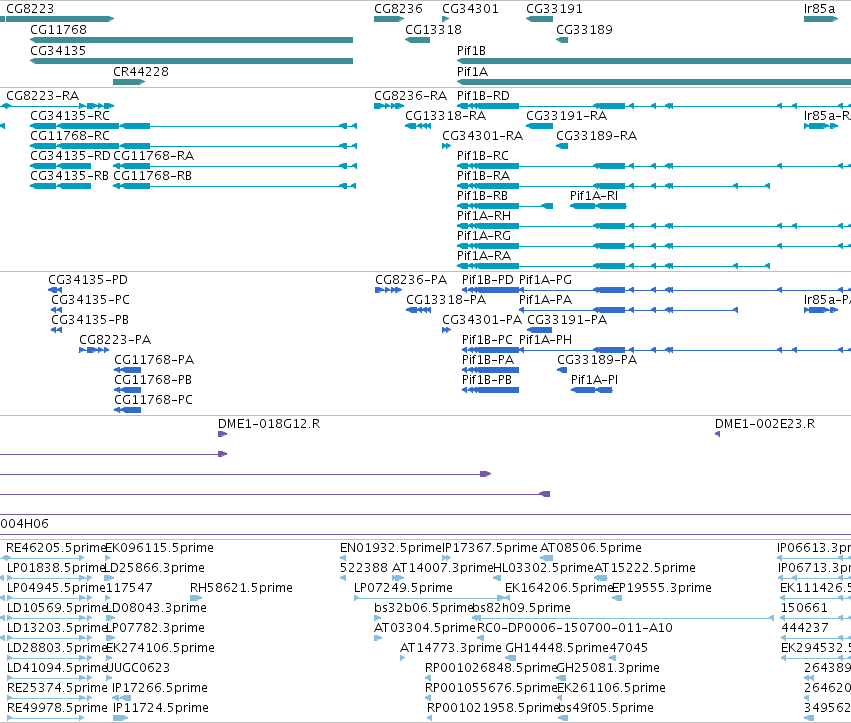This screenshot has width=851, height=723.
Task: Open the CG34135 gene label
Action: coord(58,50)
